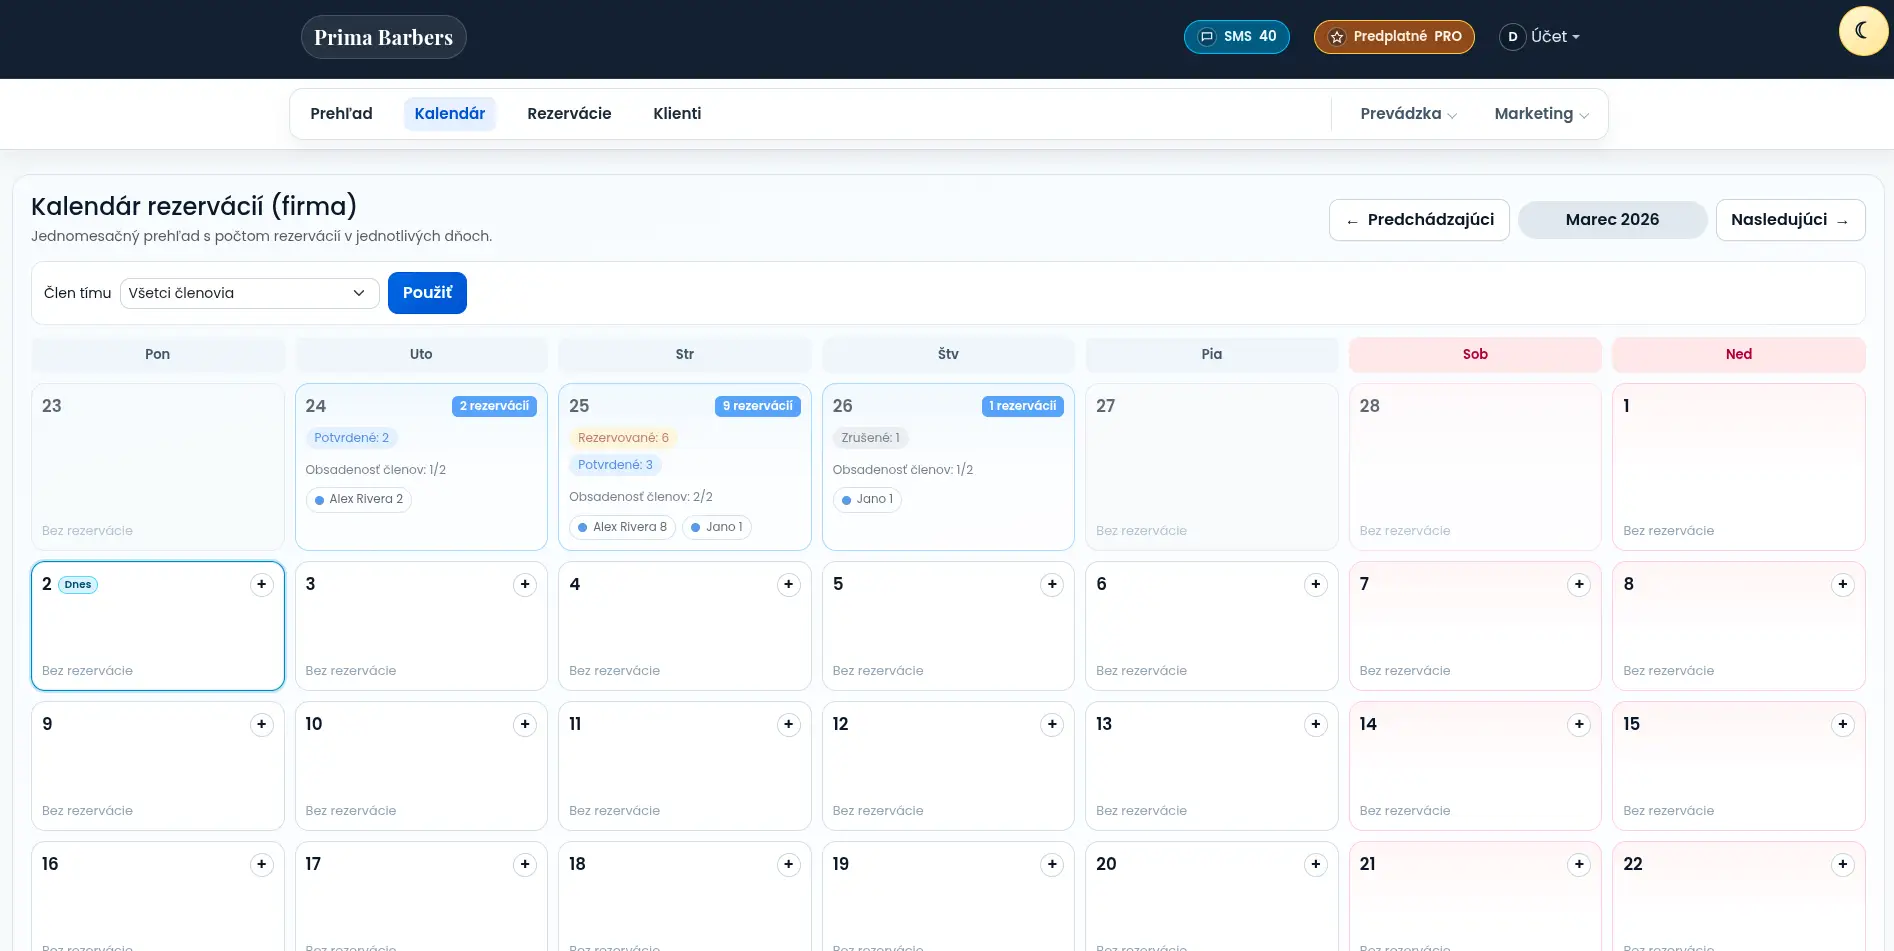Go to the Nasledujúci month
Image resolution: width=1894 pixels, height=951 pixels.
[x=1789, y=220]
